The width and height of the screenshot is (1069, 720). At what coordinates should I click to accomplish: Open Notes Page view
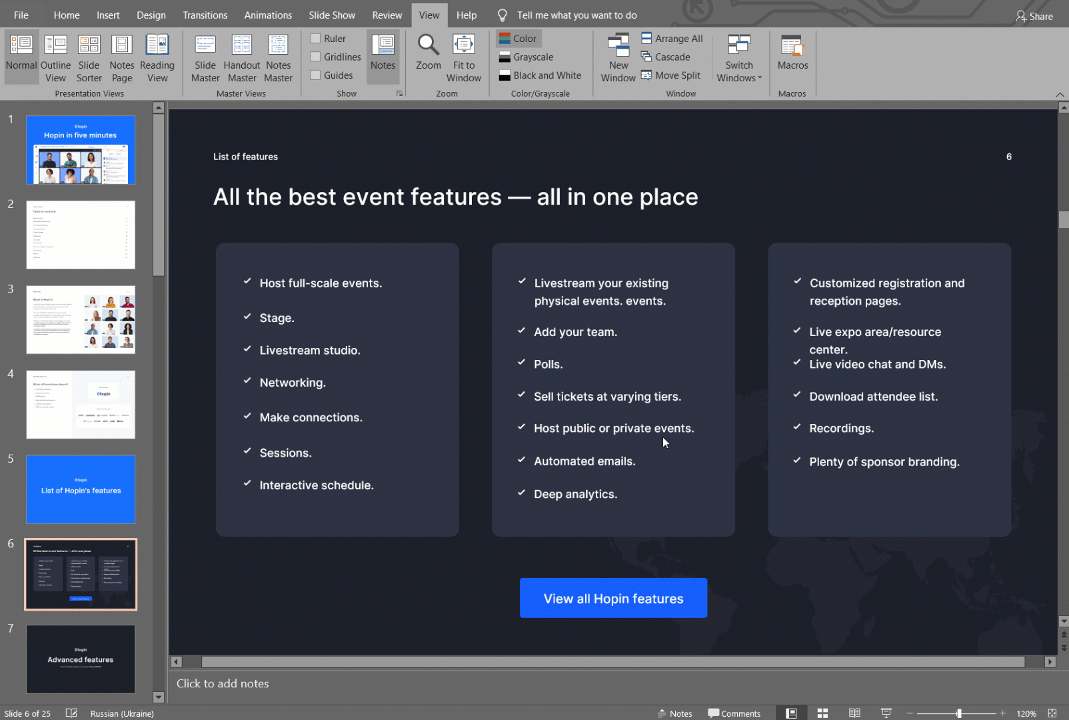pyautogui.click(x=121, y=57)
